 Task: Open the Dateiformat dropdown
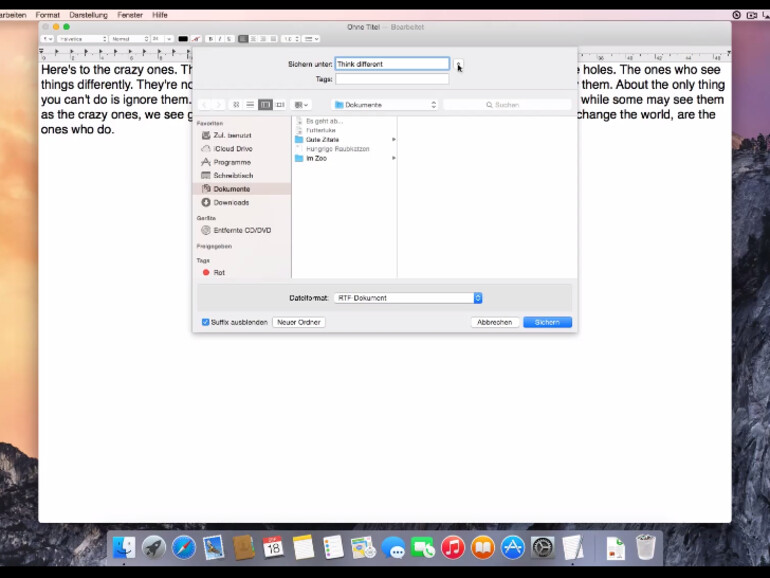408,298
